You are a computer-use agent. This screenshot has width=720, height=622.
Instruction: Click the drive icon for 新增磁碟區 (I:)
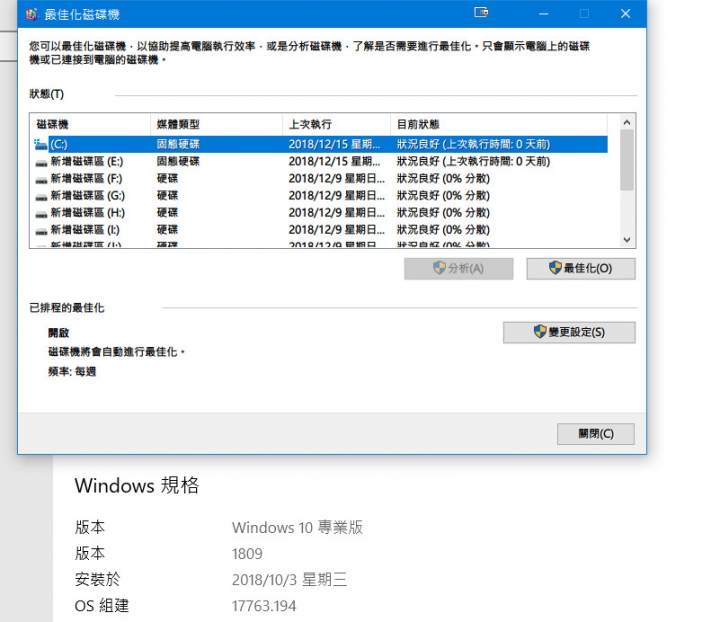tap(41, 230)
